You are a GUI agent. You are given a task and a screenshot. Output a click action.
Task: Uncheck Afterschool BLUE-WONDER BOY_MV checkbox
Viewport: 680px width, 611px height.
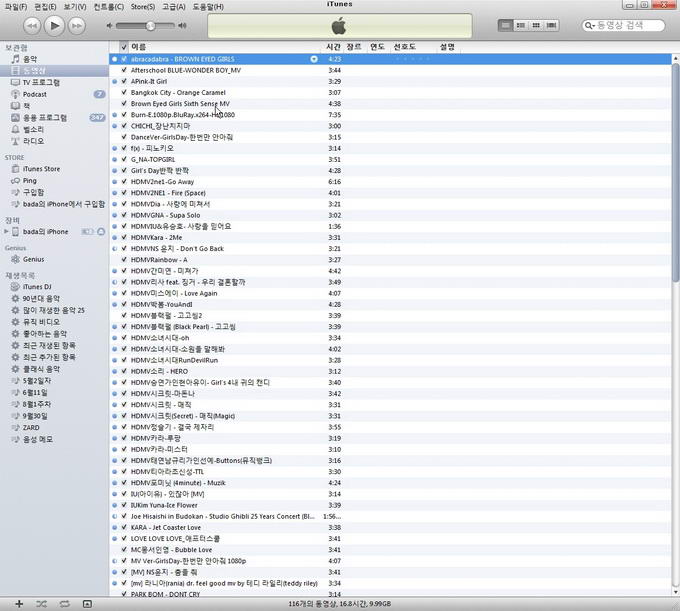[x=124, y=70]
